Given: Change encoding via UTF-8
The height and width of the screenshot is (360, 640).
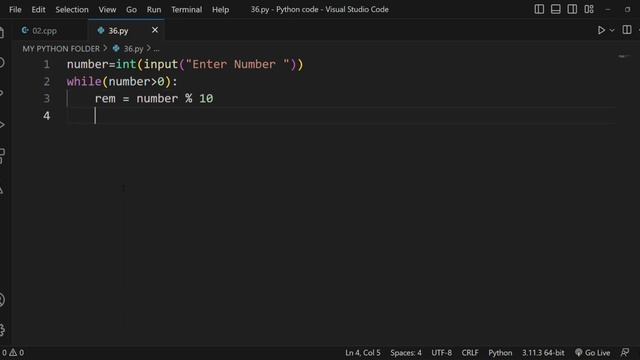Looking at the screenshot, I should (x=441, y=353).
